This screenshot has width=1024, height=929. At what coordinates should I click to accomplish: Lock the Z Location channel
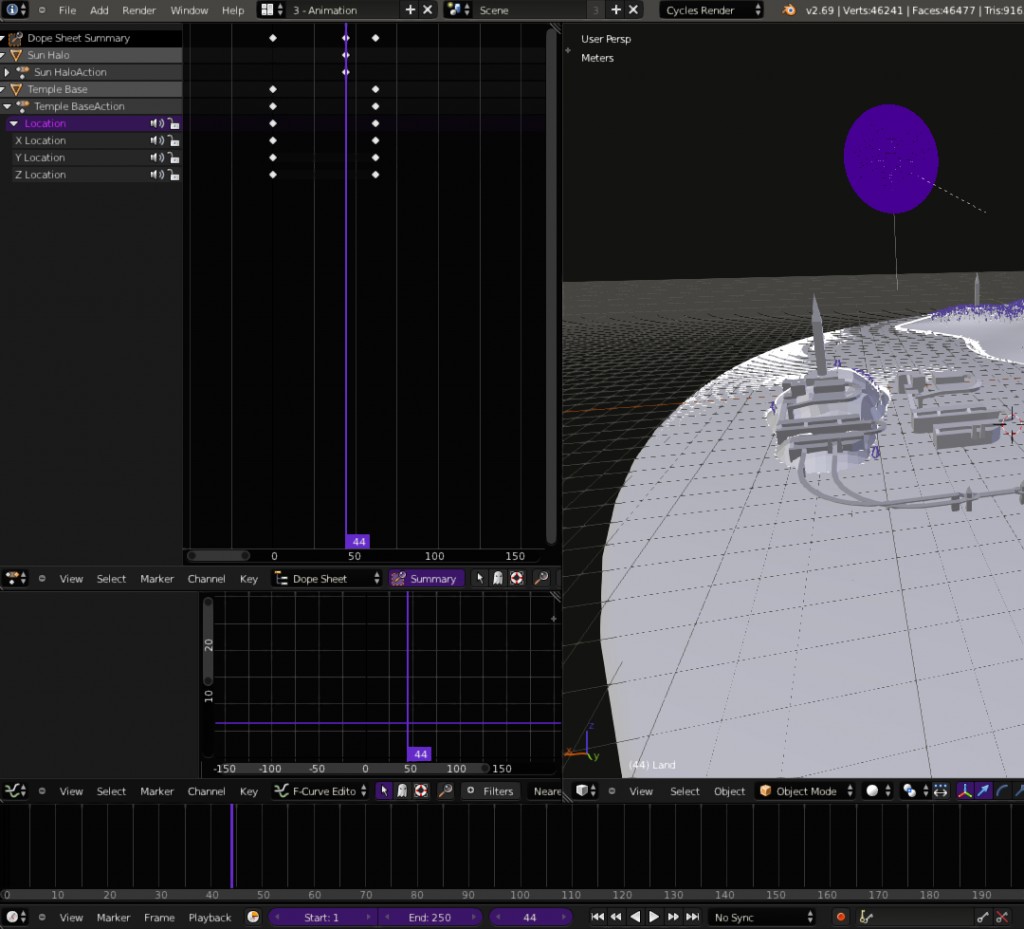[173, 174]
